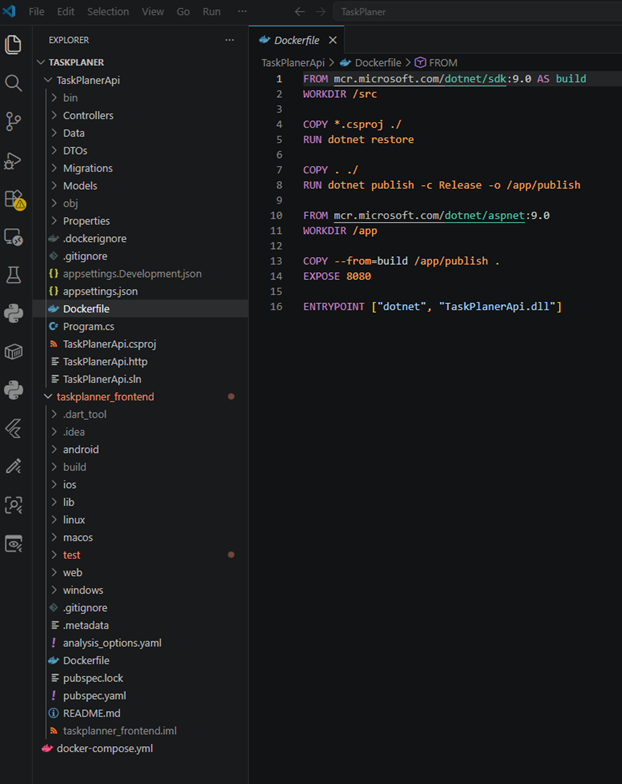Open the Remote Explorer icon
This screenshot has height=784, width=622.
click(x=14, y=237)
